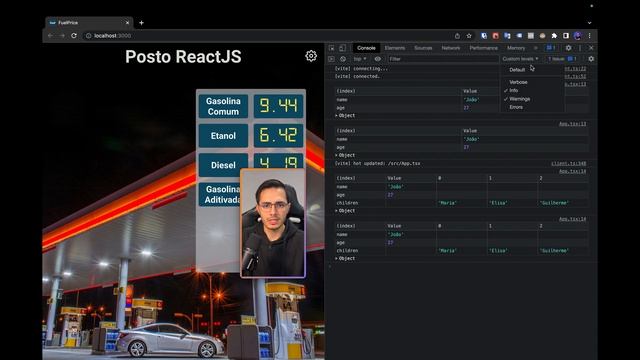The height and width of the screenshot is (360, 640).
Task: Expand the Object entry above the vite hot updated line
Action: coord(345,155)
